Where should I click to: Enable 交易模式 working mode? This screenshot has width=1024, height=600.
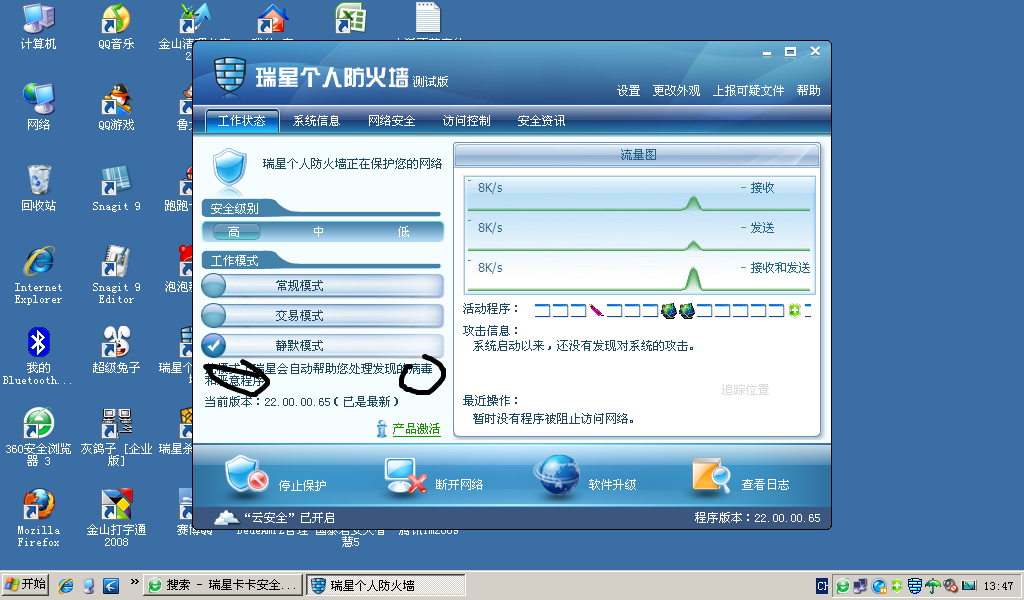click(322, 316)
